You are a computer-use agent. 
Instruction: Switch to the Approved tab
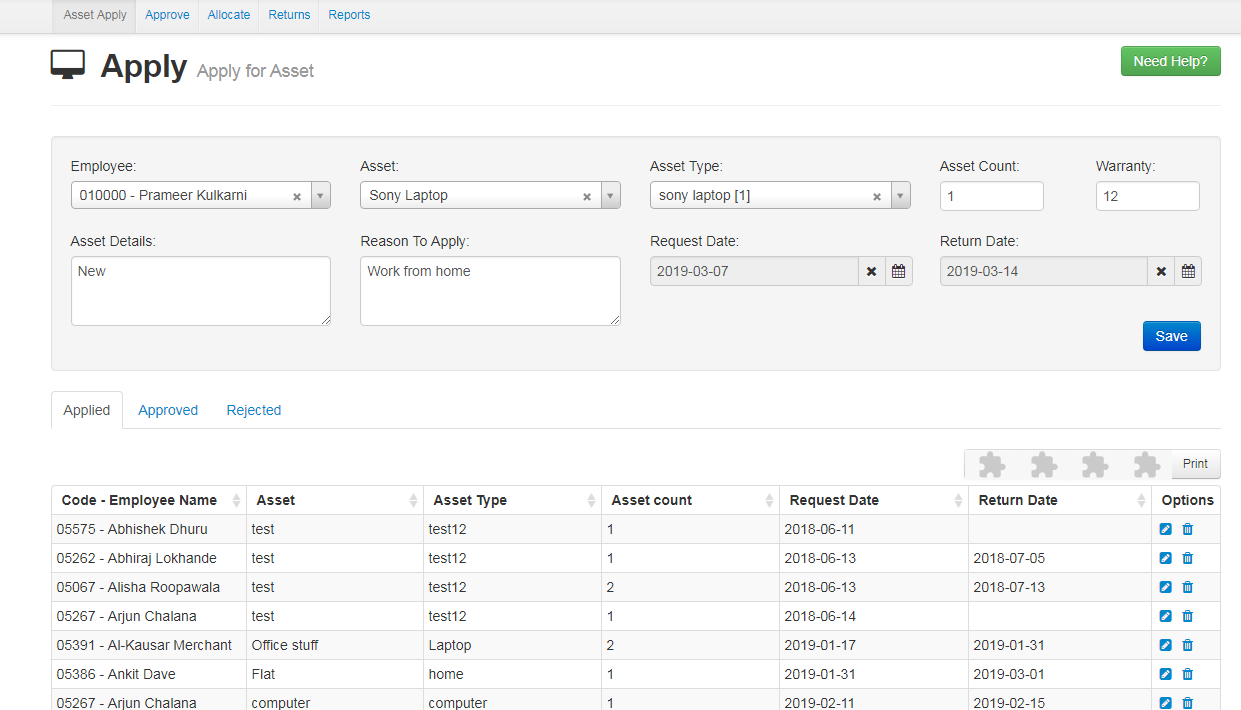[x=168, y=410]
